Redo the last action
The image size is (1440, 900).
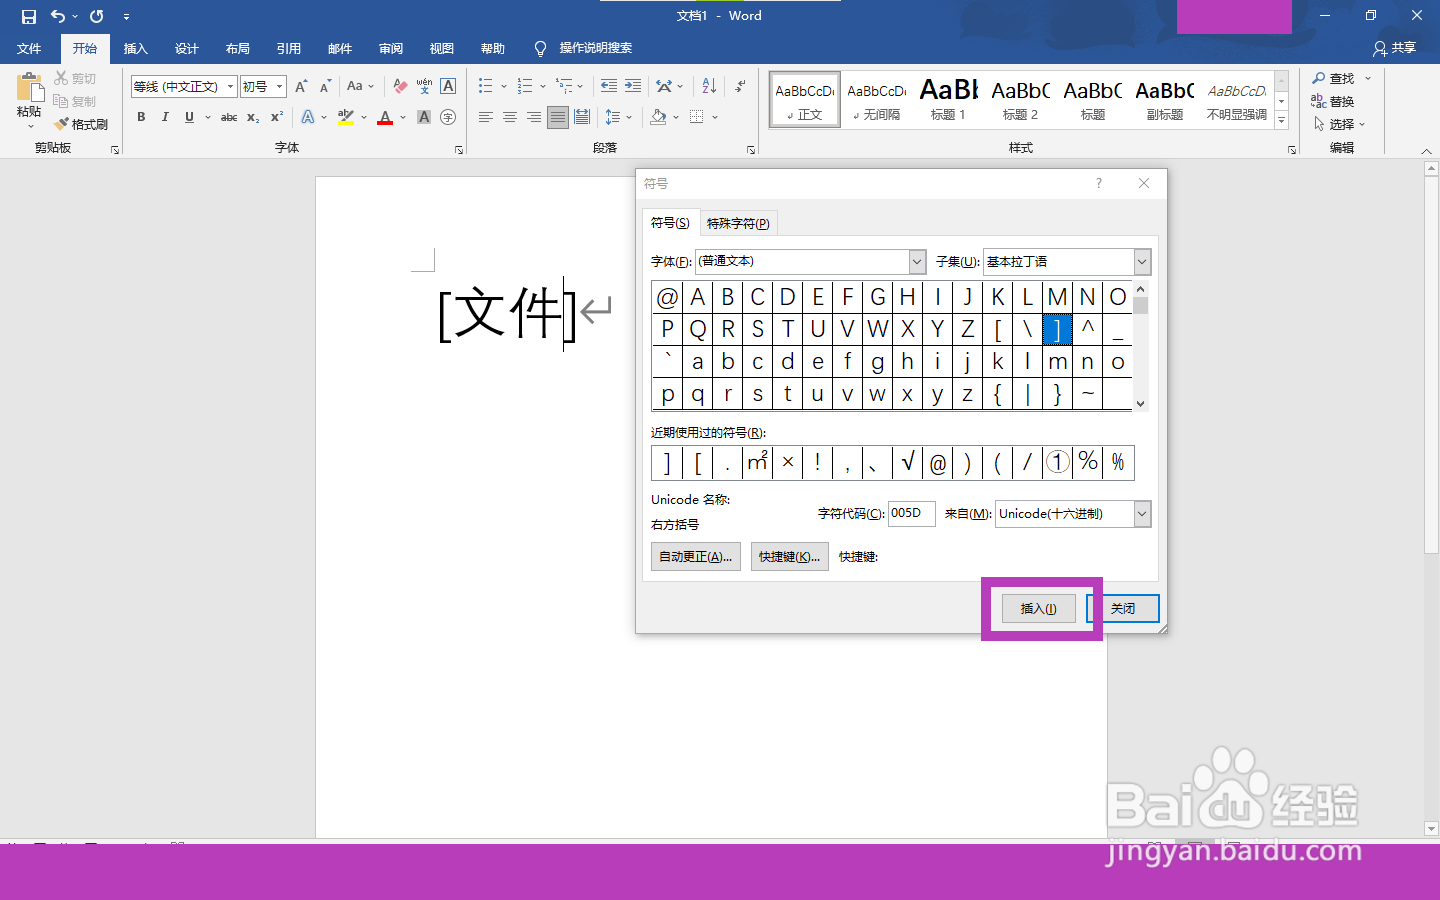97,16
